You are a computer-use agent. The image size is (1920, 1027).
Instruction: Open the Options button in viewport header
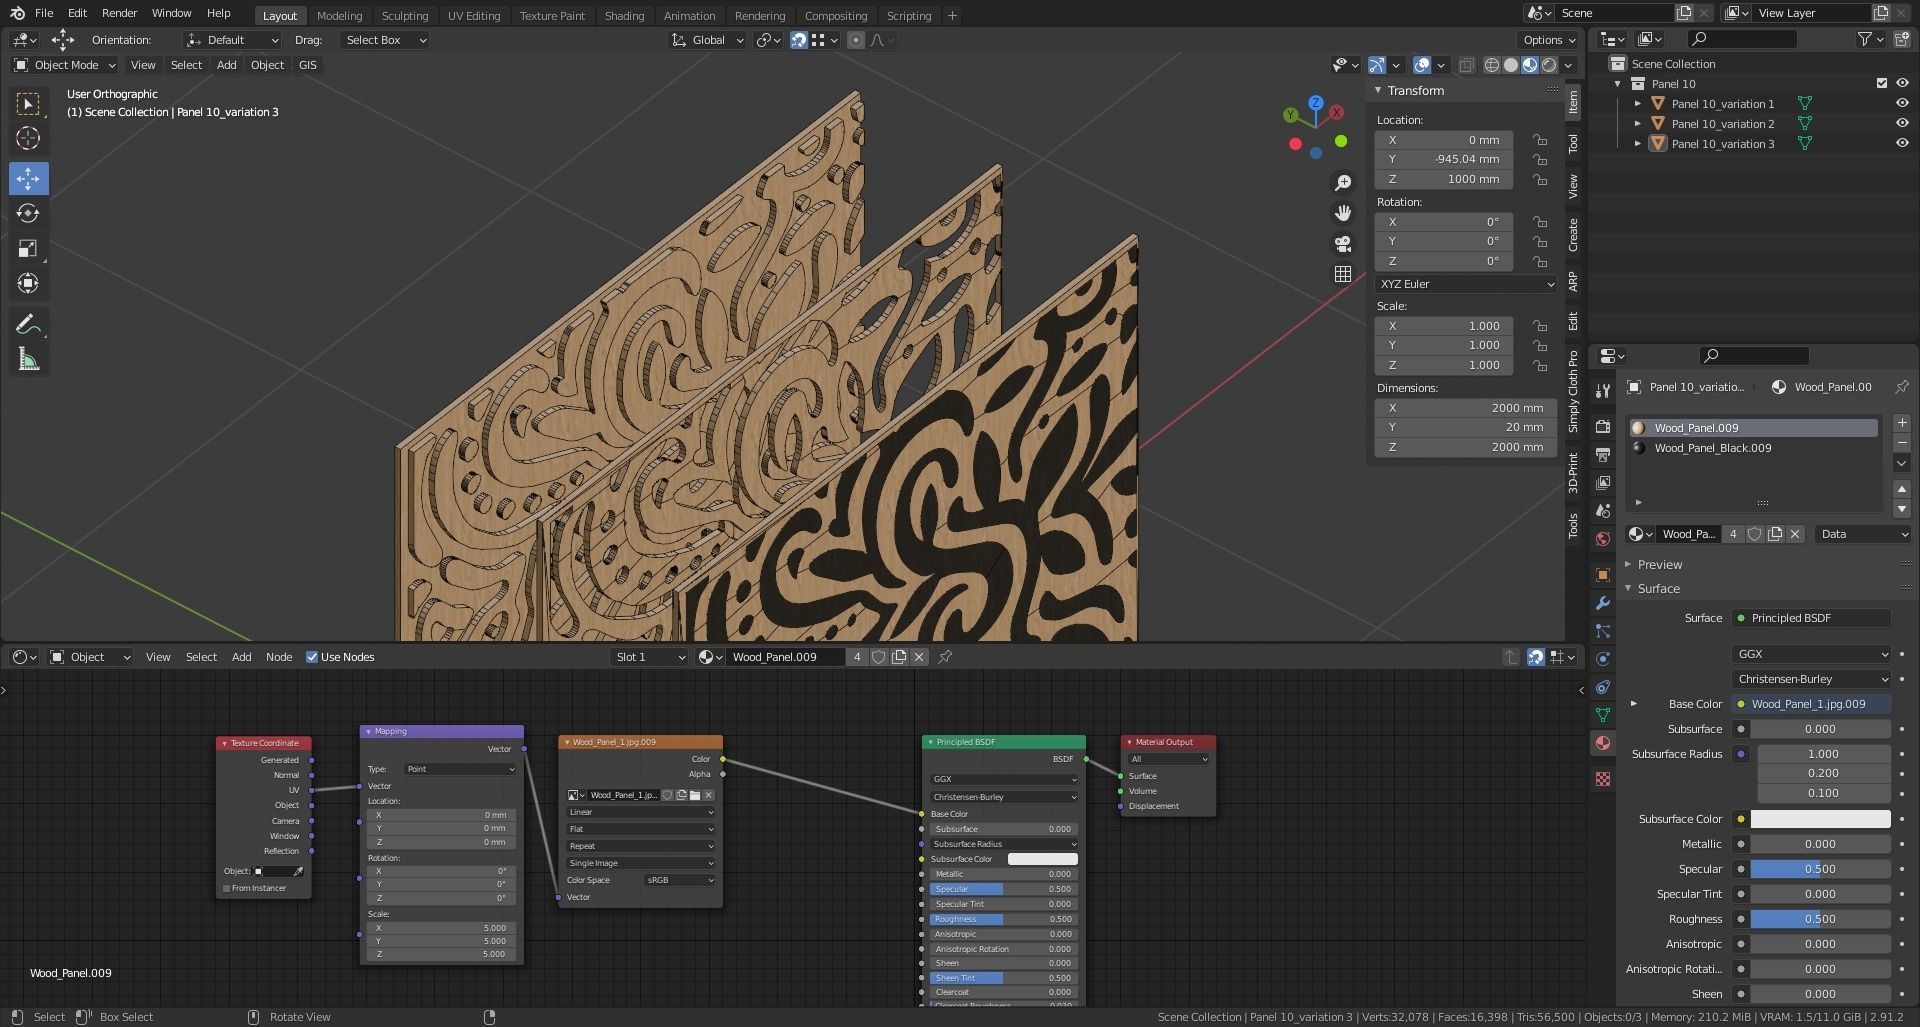click(1549, 40)
